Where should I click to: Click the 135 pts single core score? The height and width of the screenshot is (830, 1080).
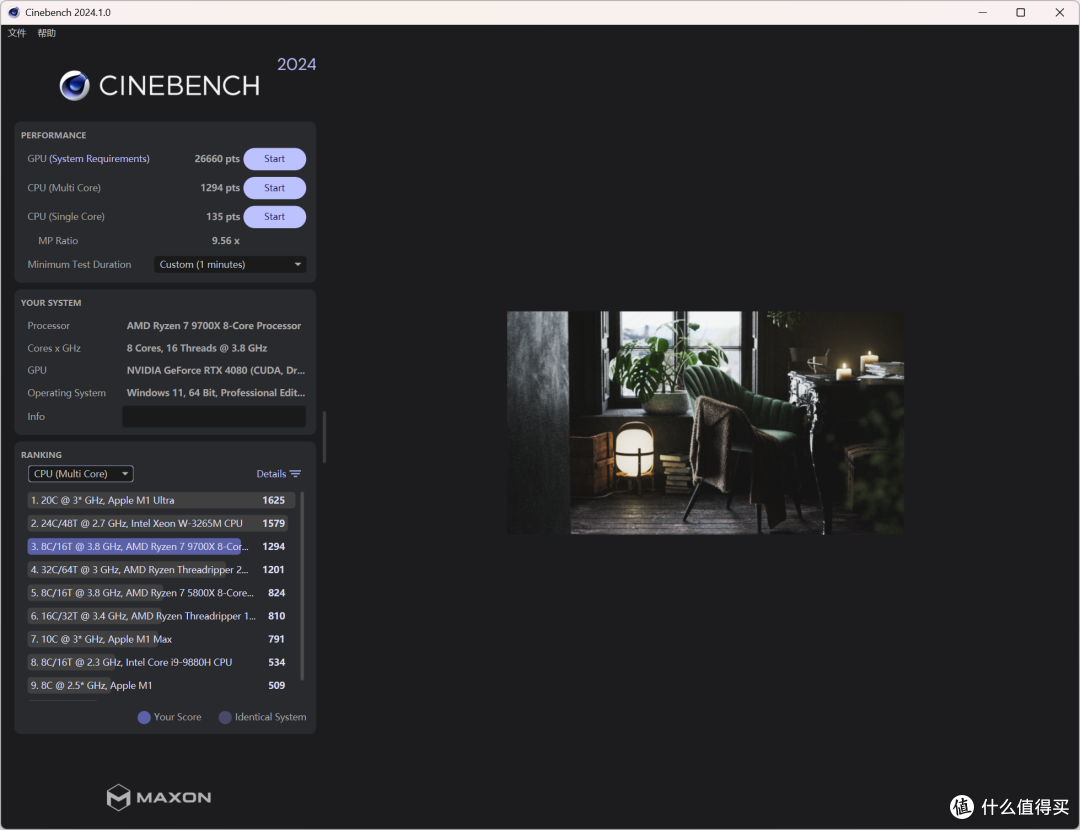coord(223,216)
